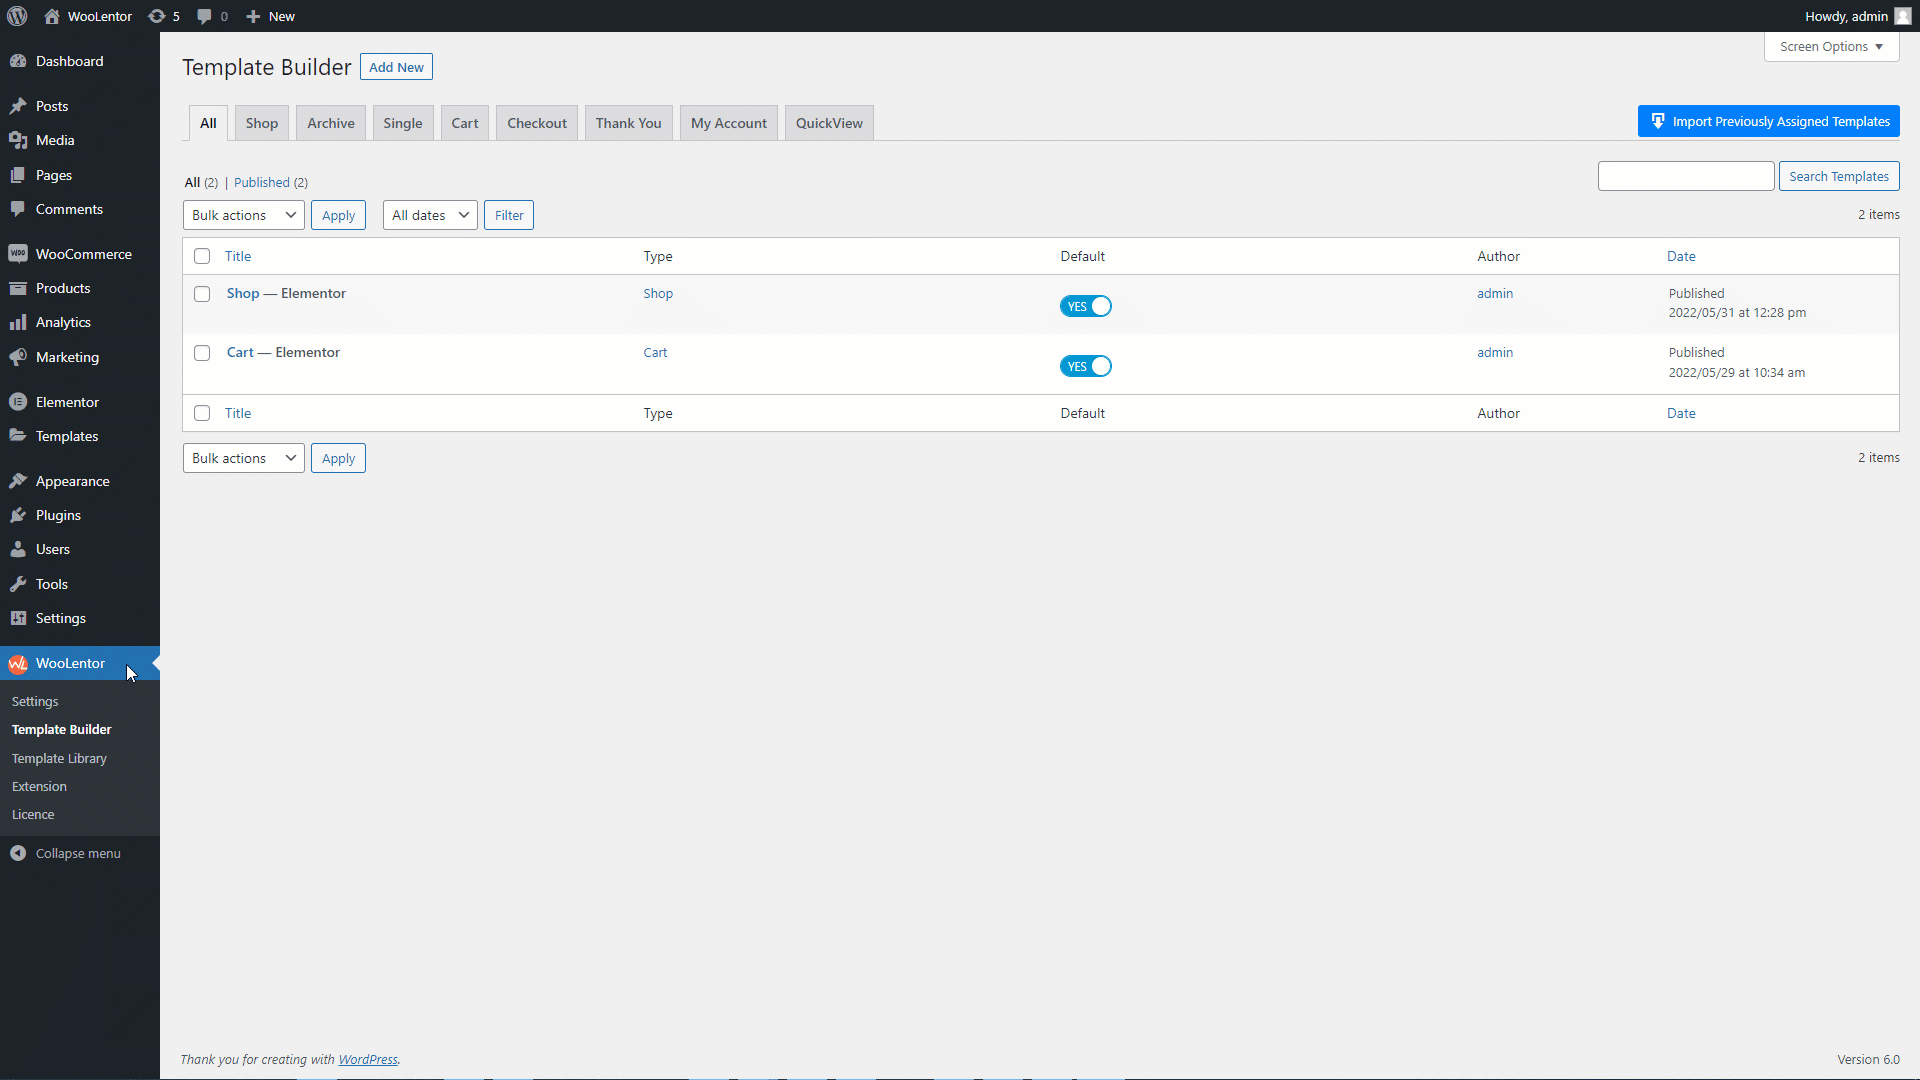Select the WooCommerce menu icon

click(19, 253)
